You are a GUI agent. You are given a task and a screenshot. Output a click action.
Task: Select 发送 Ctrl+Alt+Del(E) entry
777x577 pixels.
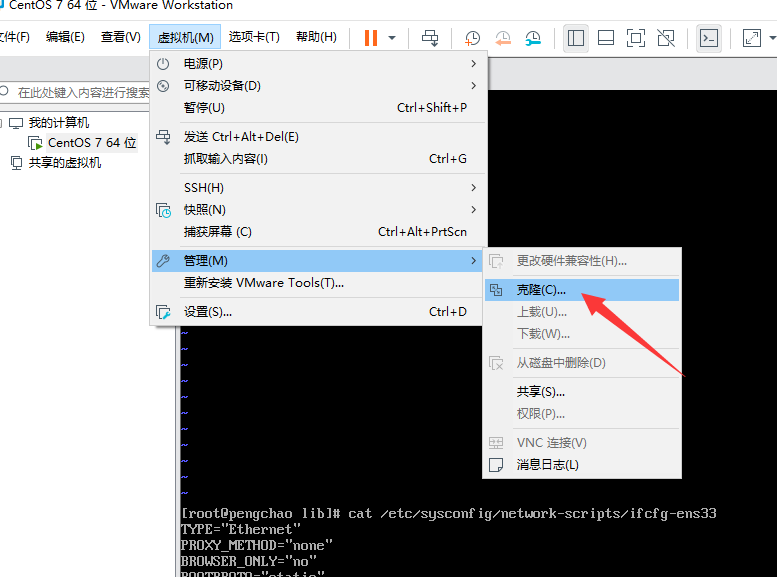(x=317, y=137)
